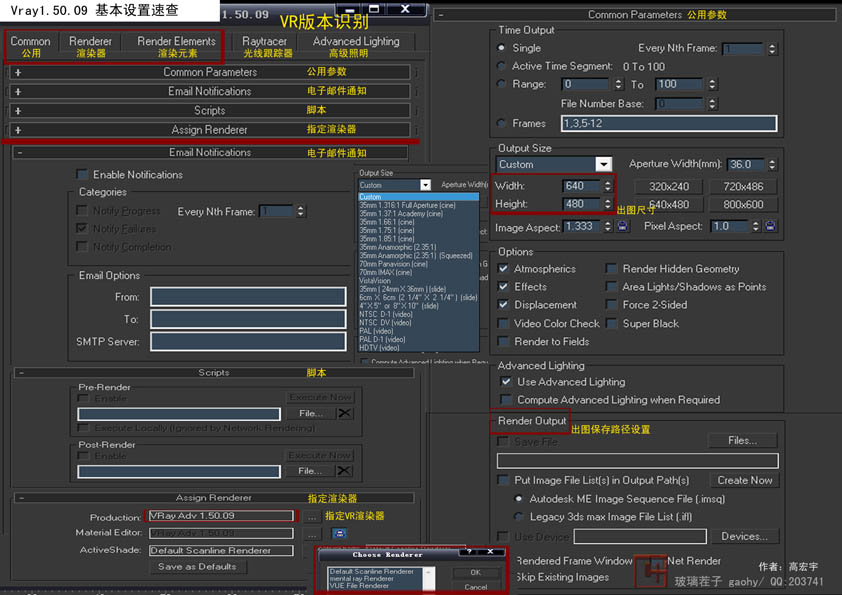This screenshot has width=842, height=595.
Task: Select 70mm IMAX (cine) in the size list
Action: coord(394,272)
